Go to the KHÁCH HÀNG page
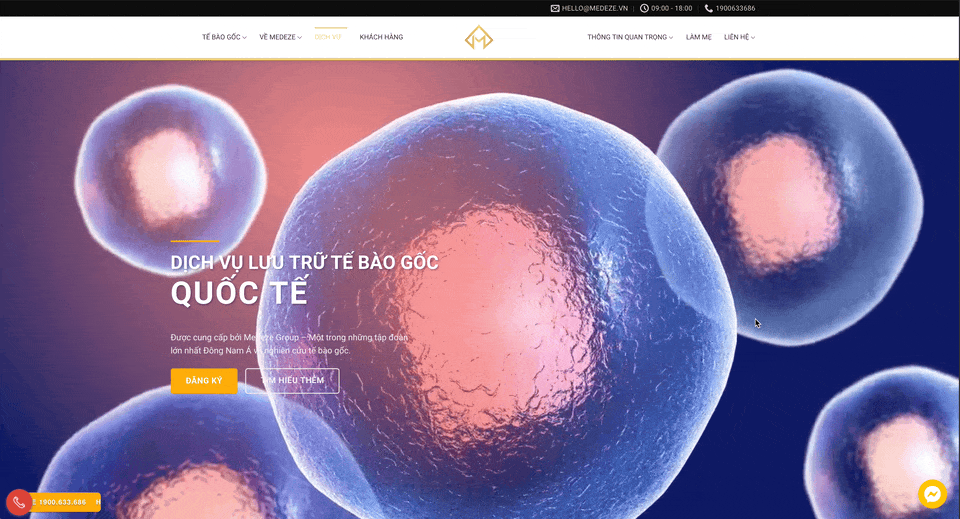Image resolution: width=960 pixels, height=519 pixels. click(381, 37)
